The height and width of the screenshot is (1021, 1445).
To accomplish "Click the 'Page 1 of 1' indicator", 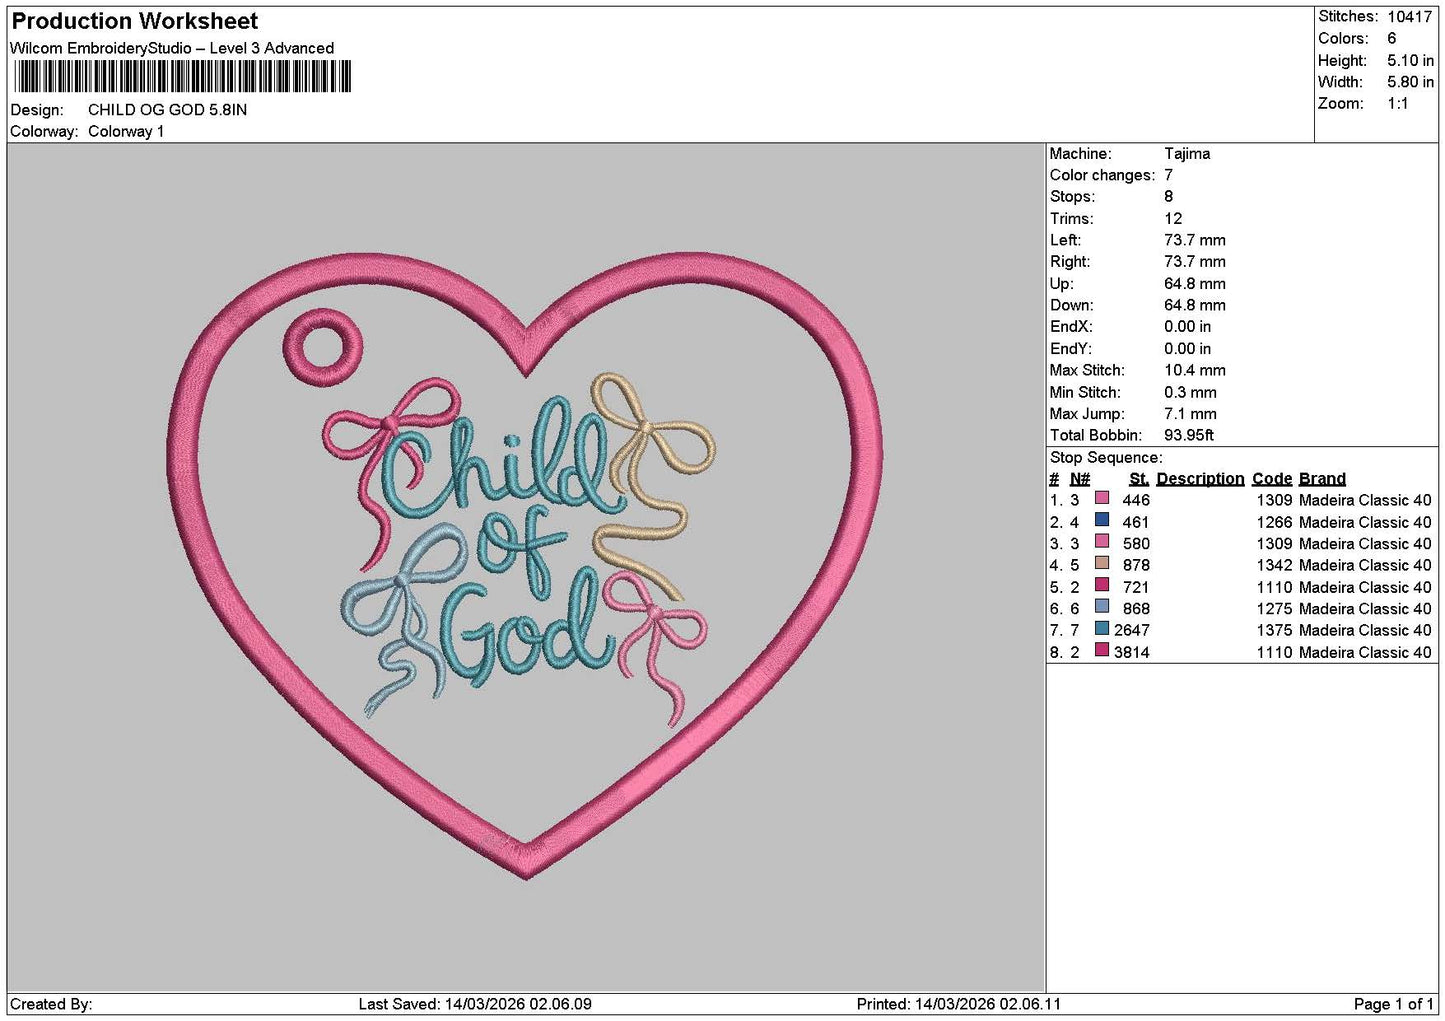I will pos(1393,1004).
